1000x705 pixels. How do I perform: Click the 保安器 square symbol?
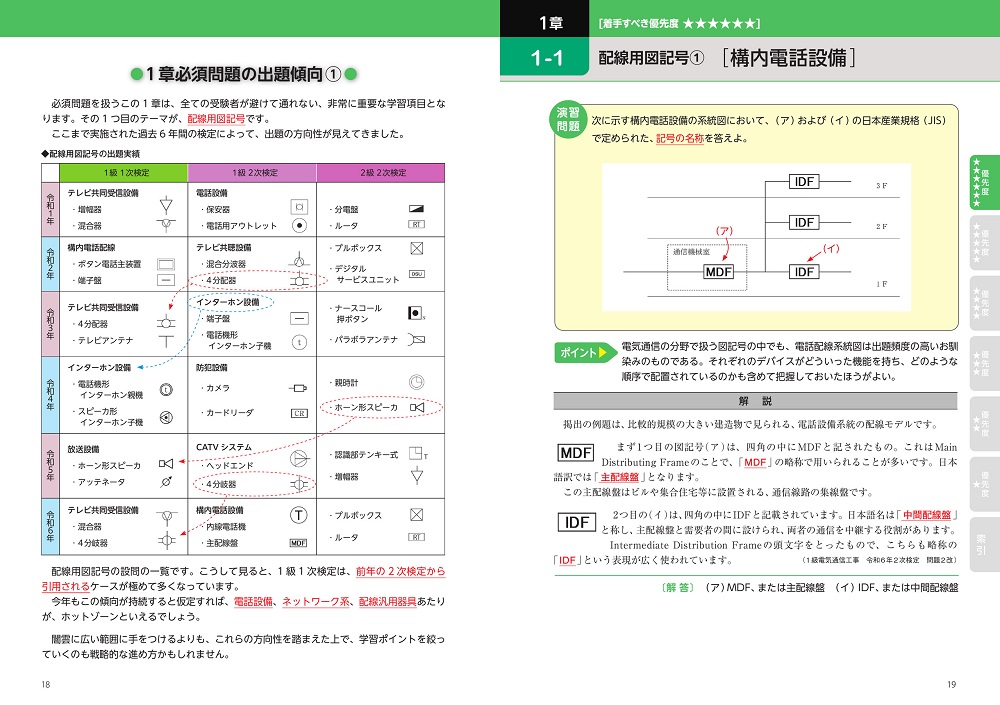pyautogui.click(x=299, y=207)
